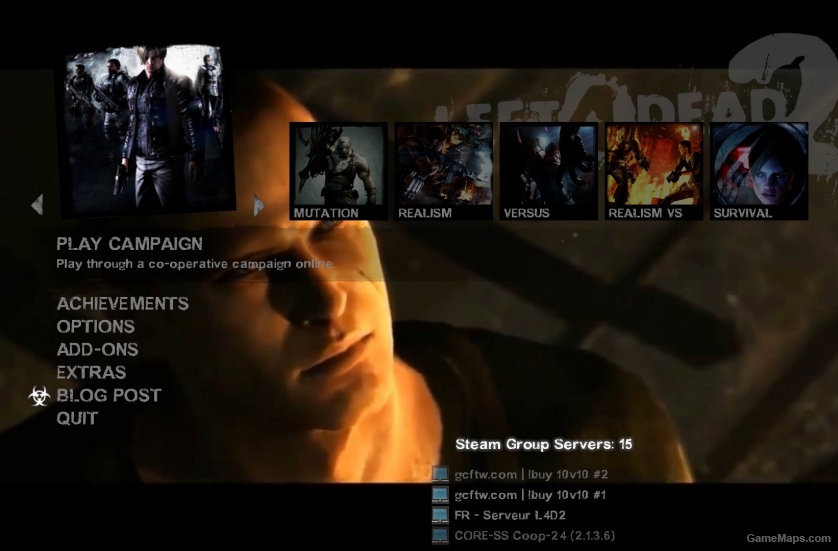The image size is (838, 551).
Task: Click the biohazard icon beside Blog Post
Action: pyautogui.click(x=39, y=396)
